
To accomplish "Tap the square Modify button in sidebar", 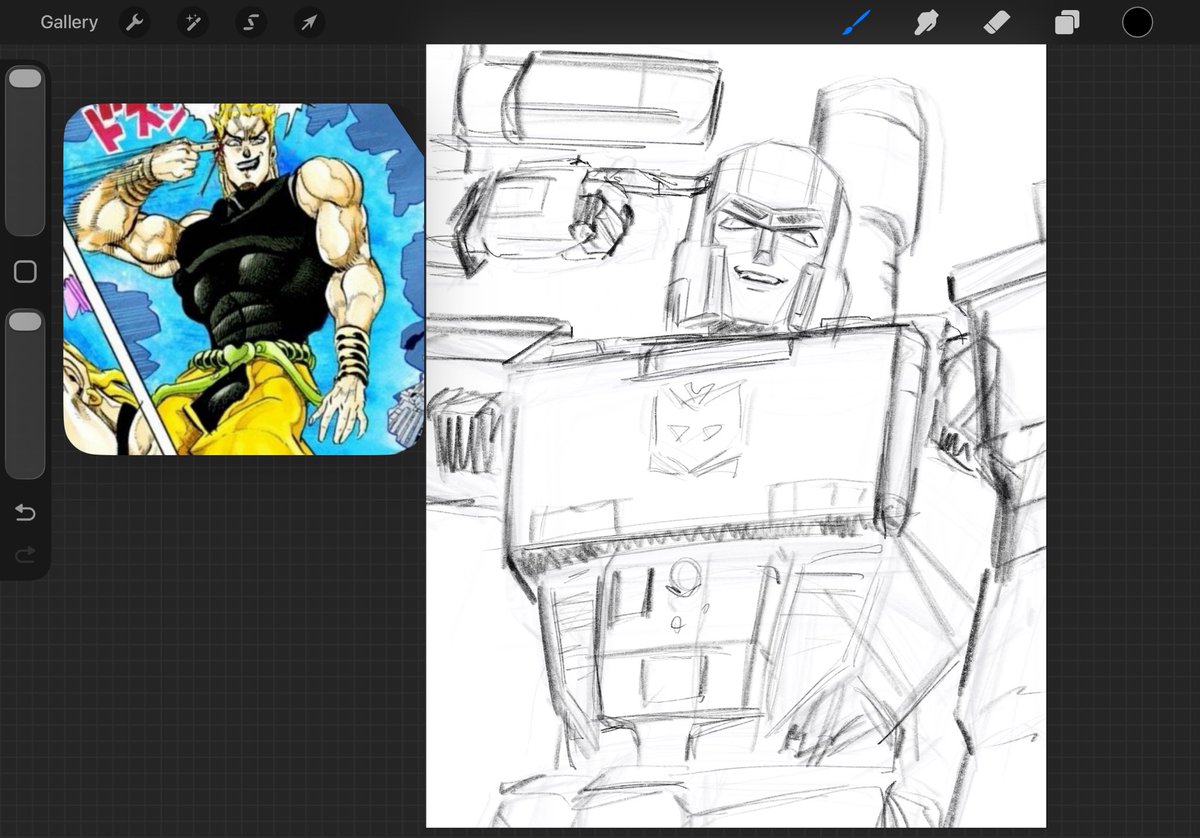I will tap(25, 272).
